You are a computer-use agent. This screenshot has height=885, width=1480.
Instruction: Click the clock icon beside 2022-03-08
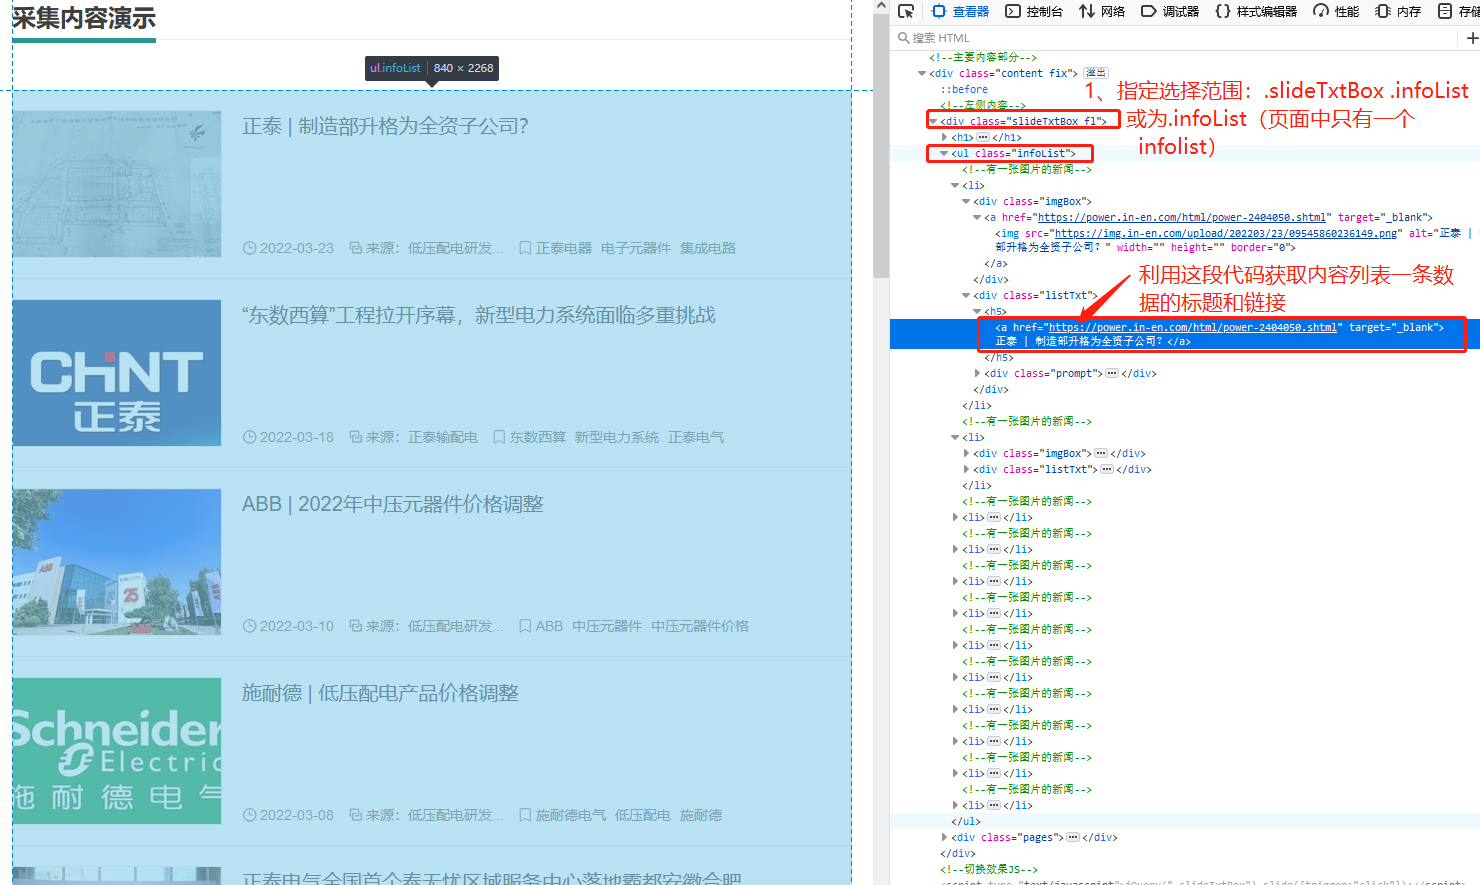(x=249, y=815)
